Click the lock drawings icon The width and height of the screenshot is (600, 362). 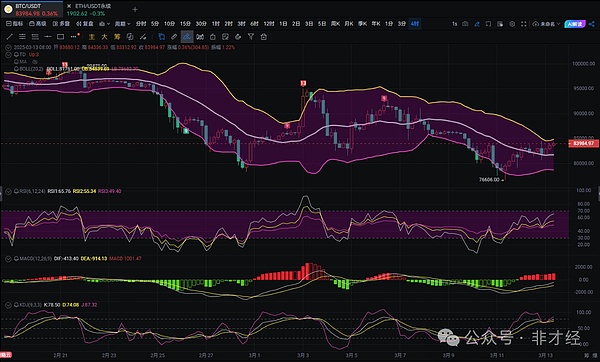(x=264, y=37)
